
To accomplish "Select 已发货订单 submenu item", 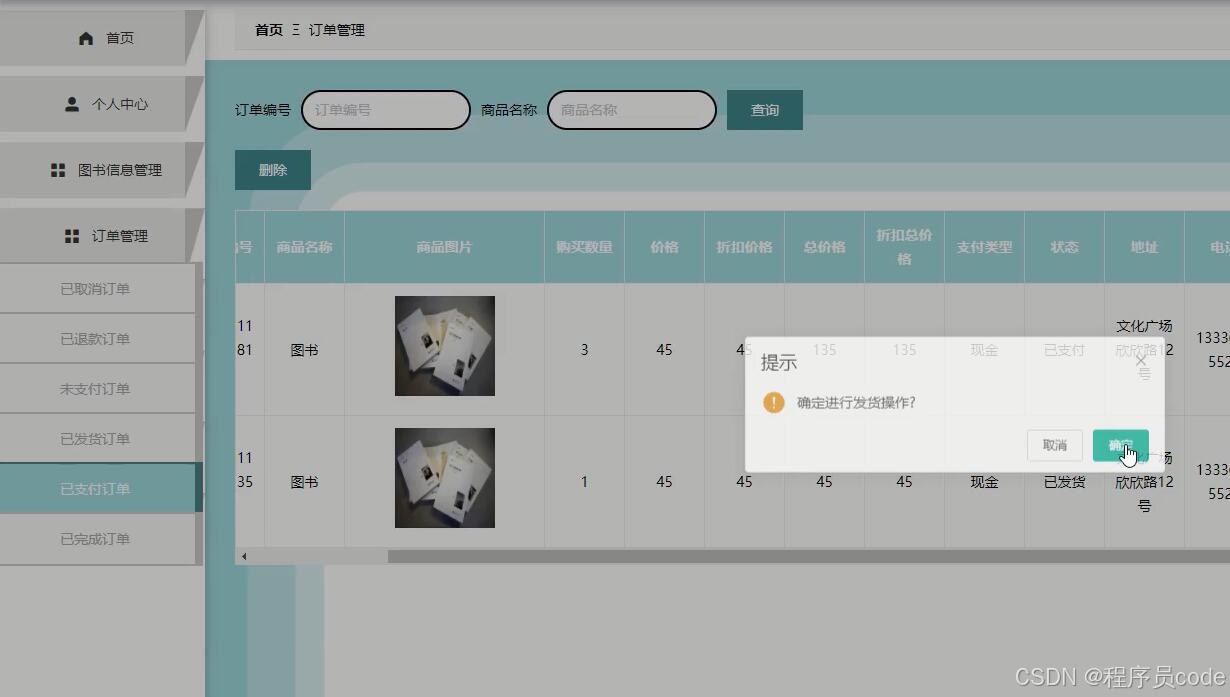I will tap(97, 439).
